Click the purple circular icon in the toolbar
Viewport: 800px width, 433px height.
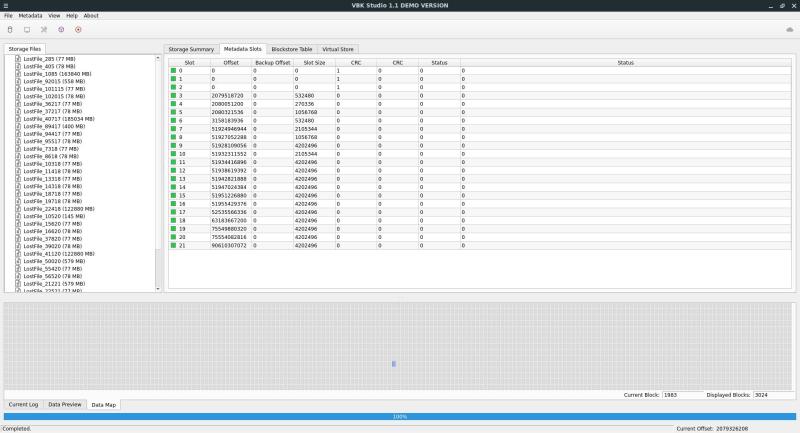click(x=61, y=30)
